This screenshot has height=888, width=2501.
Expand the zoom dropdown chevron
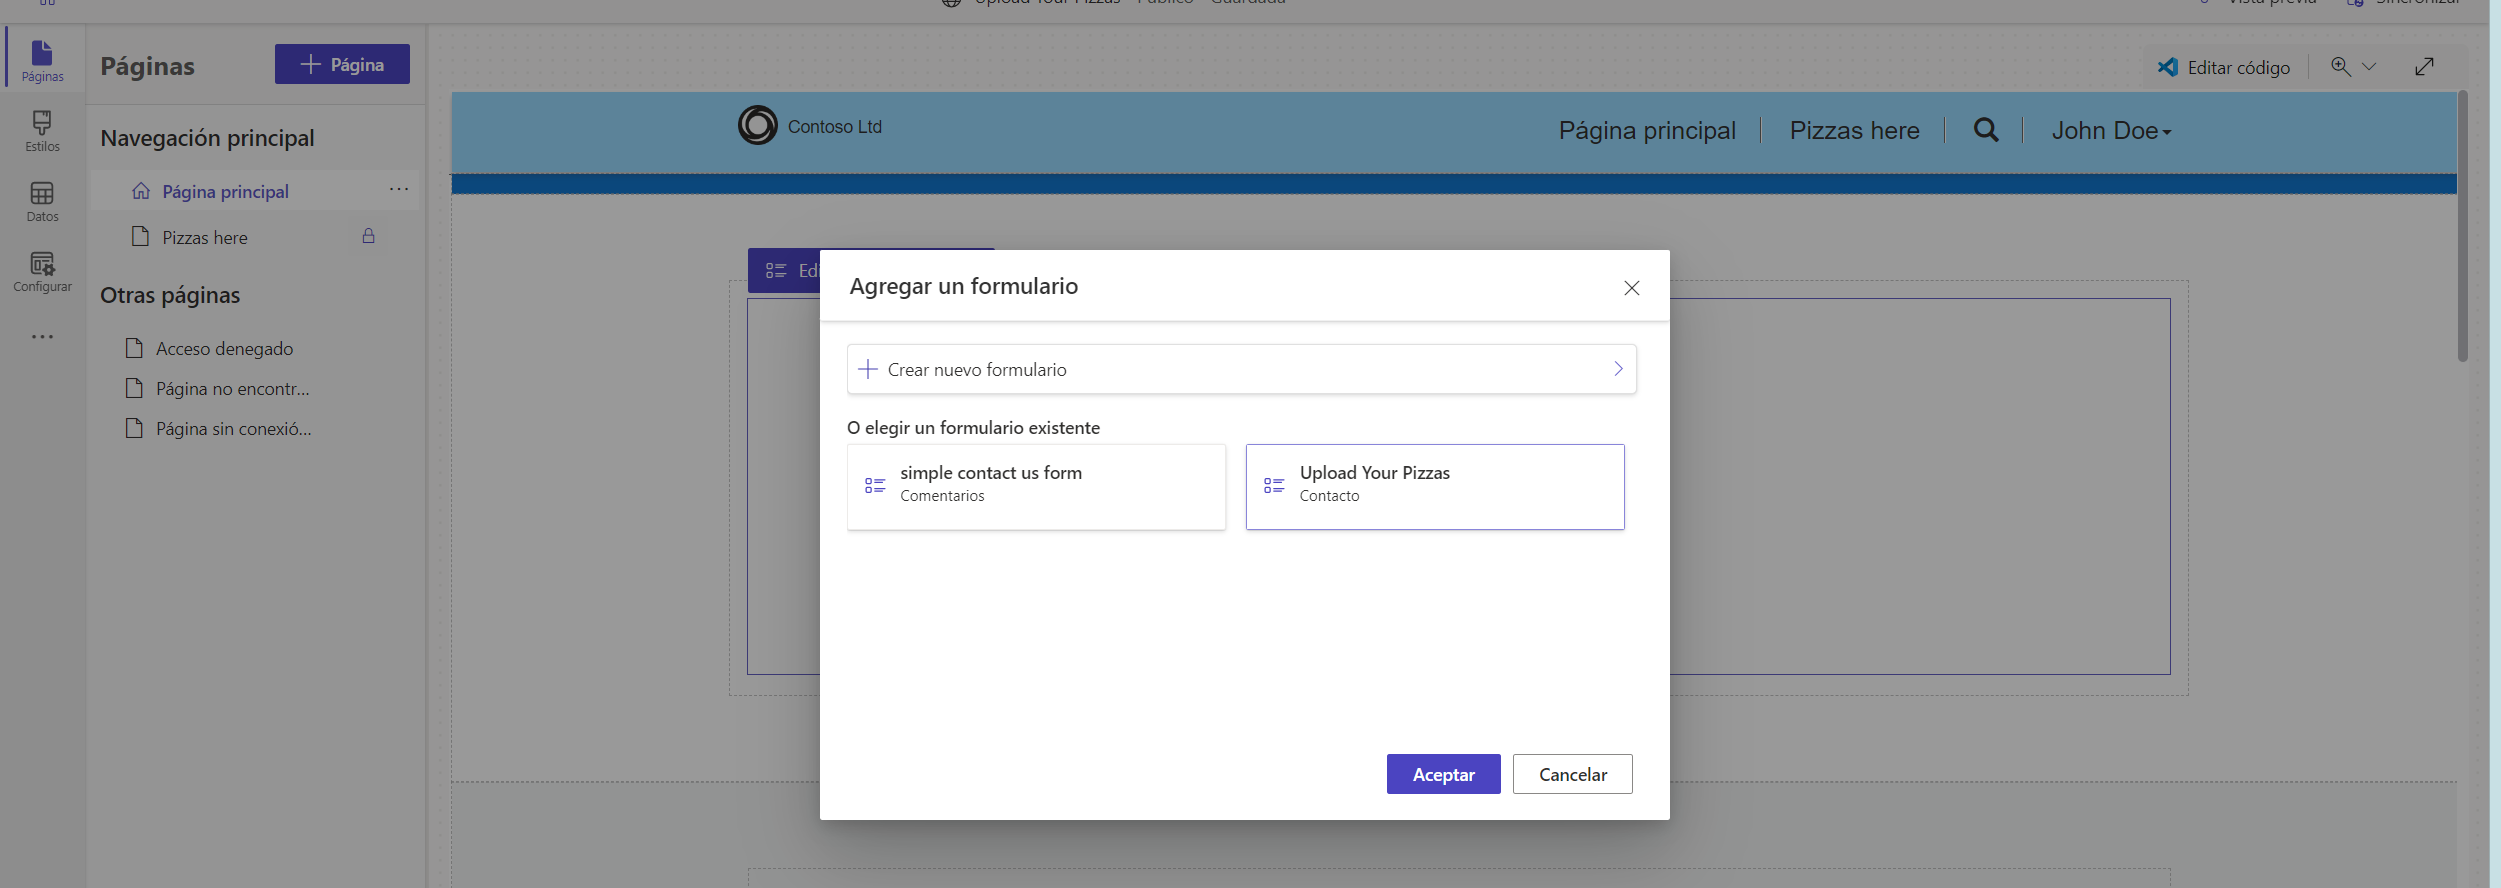tap(2369, 67)
